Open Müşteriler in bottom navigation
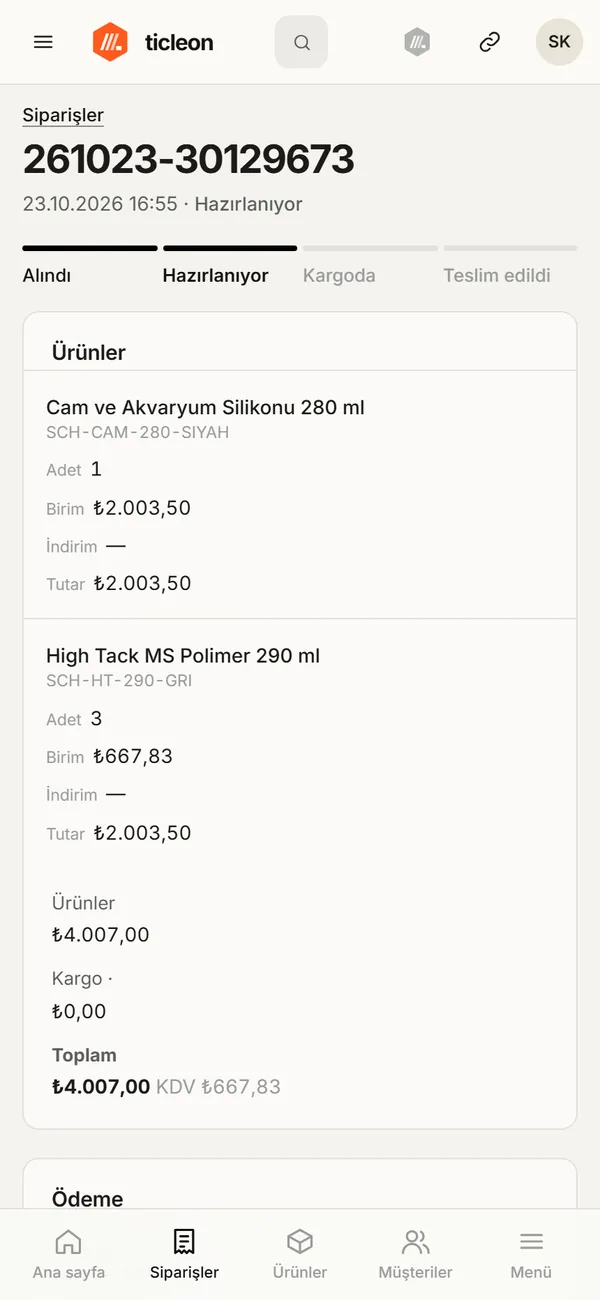Viewport: 600px width, 1300px height. click(x=415, y=1254)
